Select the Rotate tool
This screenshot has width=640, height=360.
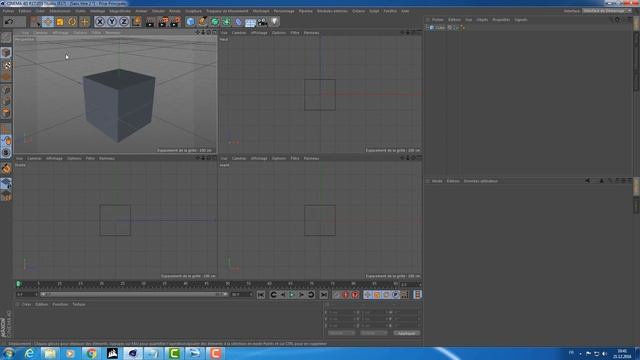click(x=72, y=22)
